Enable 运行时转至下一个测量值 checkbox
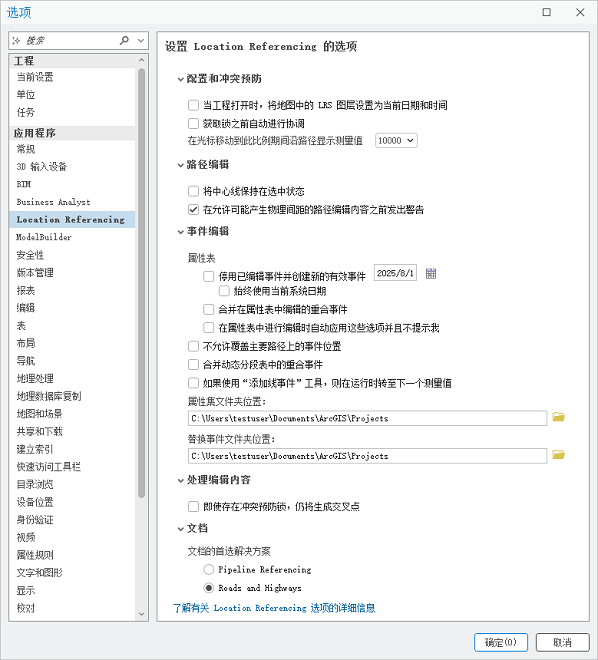This screenshot has height=660, width=598. coord(193,383)
